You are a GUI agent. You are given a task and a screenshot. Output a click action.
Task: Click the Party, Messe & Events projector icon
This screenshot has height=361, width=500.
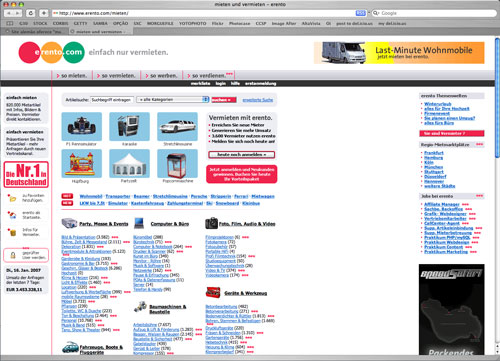pos(69,223)
